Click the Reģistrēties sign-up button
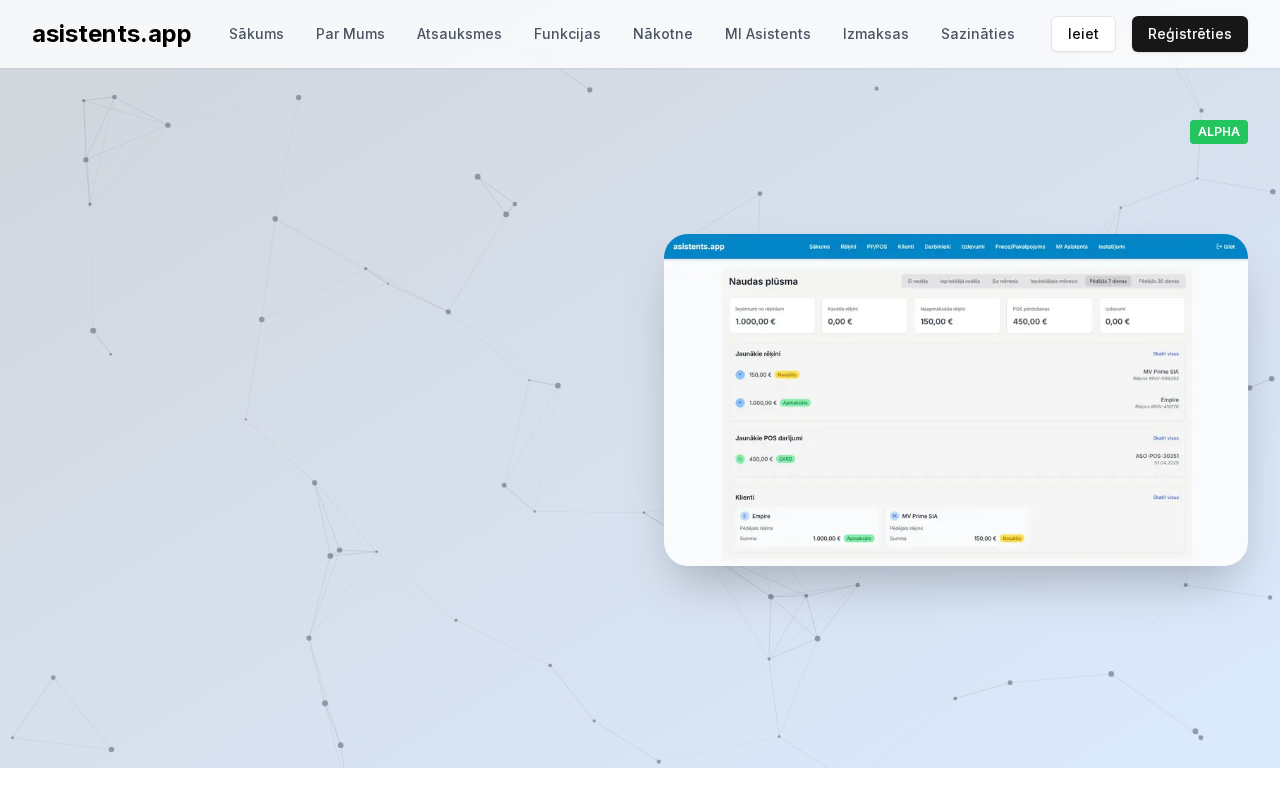Image resolution: width=1280 pixels, height=800 pixels. point(1190,34)
